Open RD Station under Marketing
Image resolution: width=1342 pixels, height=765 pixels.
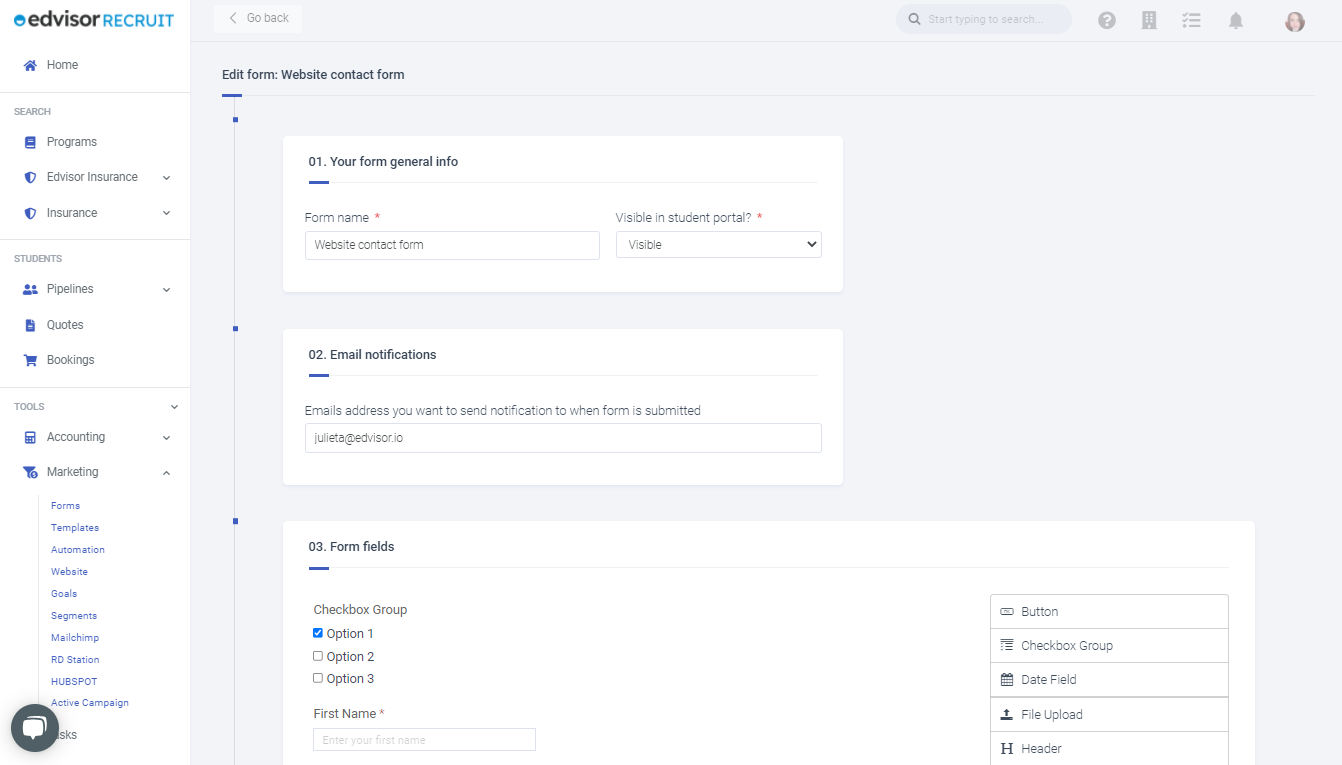(75, 660)
